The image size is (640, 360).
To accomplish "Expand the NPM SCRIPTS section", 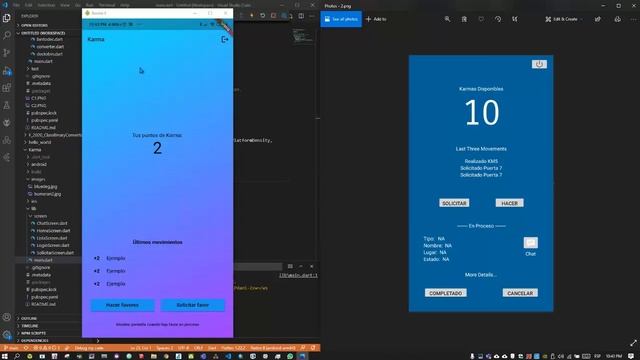I will (x=35, y=333).
